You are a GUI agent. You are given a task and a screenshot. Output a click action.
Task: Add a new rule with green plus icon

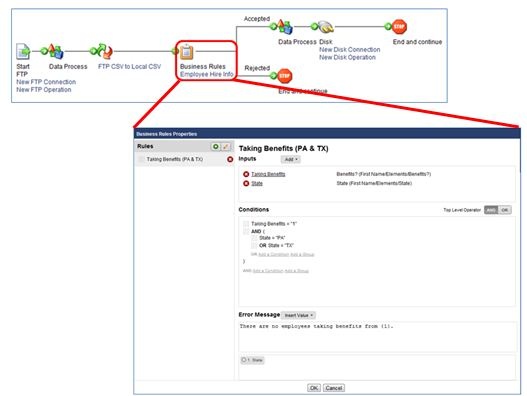point(216,147)
